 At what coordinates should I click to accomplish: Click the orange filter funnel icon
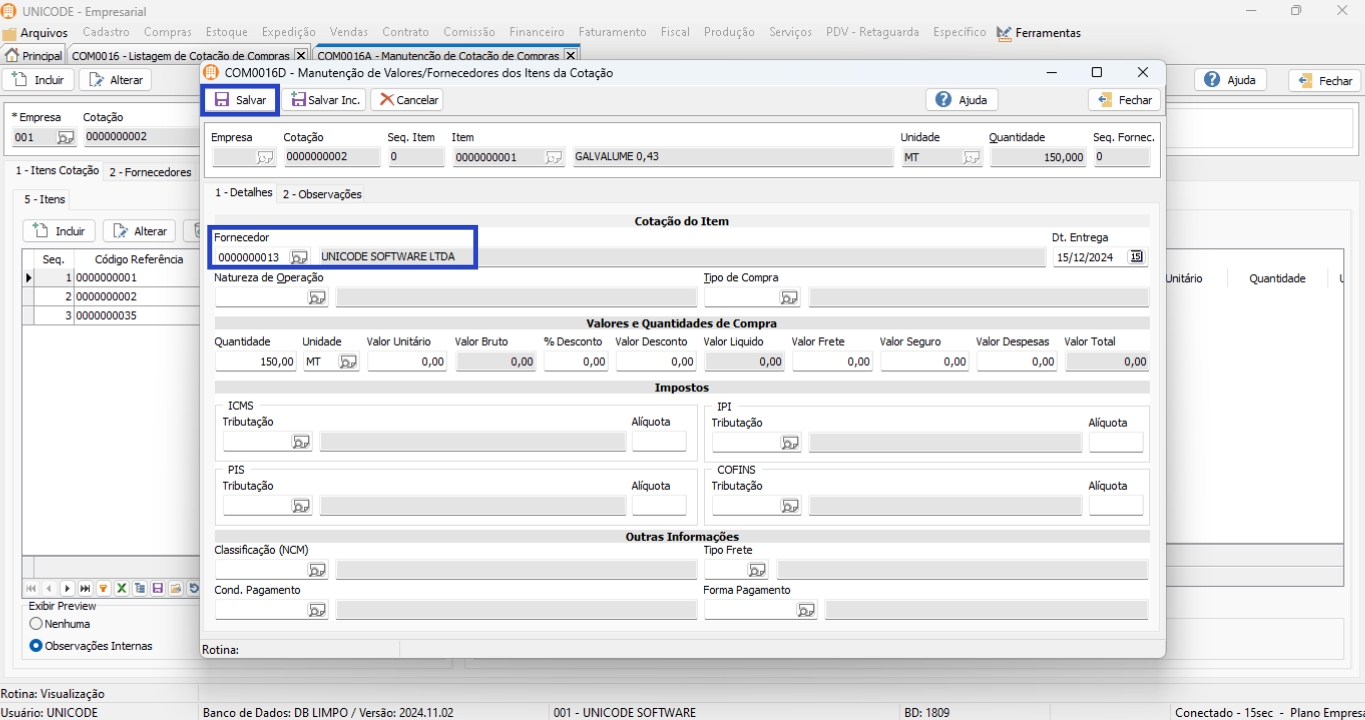(x=103, y=589)
